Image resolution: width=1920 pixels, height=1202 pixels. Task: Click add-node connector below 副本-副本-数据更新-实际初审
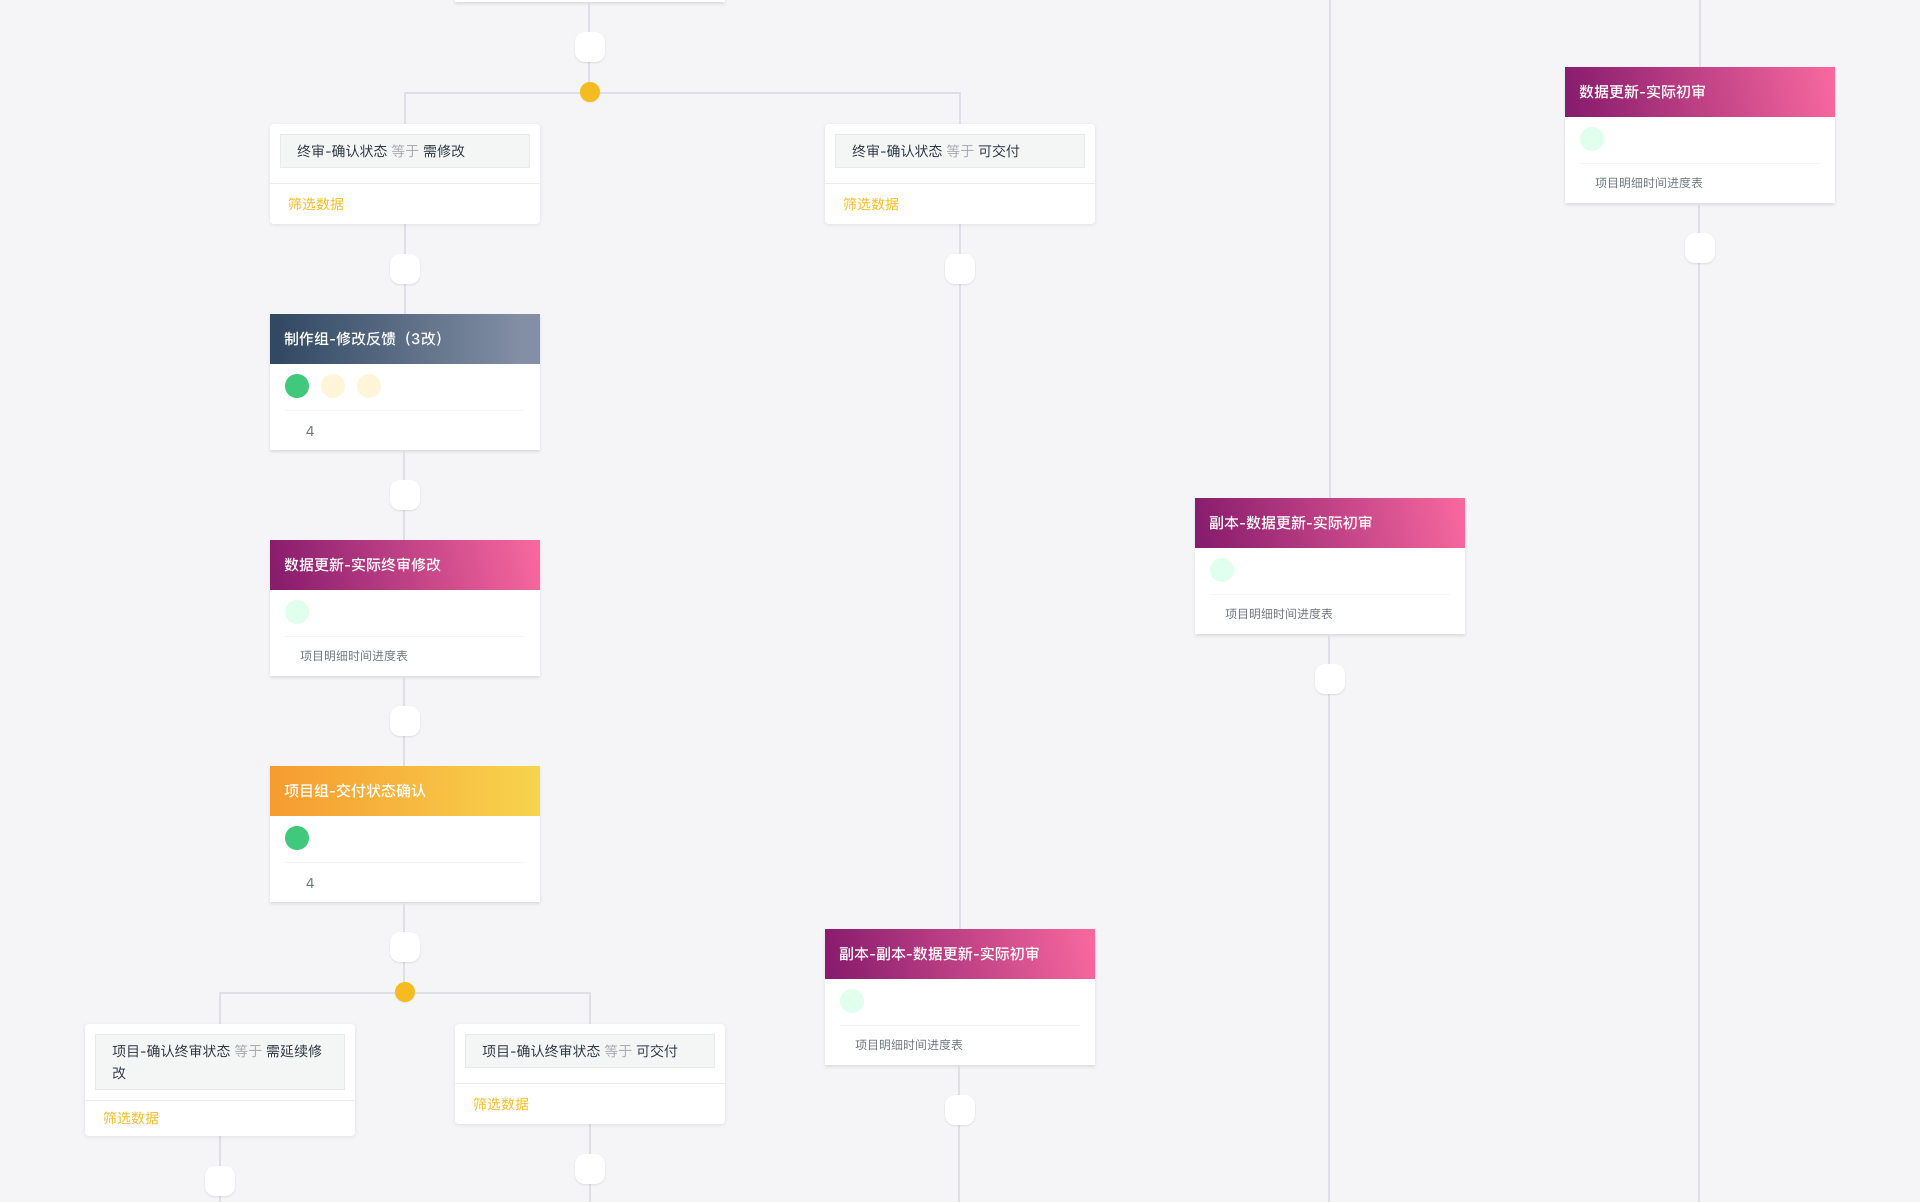click(960, 1110)
